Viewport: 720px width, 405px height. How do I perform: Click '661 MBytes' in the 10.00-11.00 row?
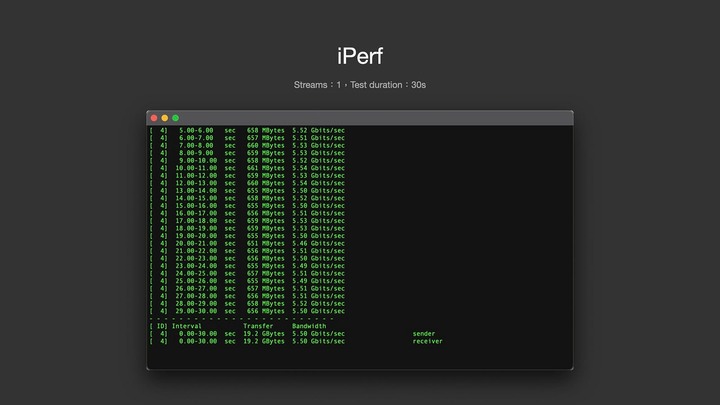coord(265,168)
